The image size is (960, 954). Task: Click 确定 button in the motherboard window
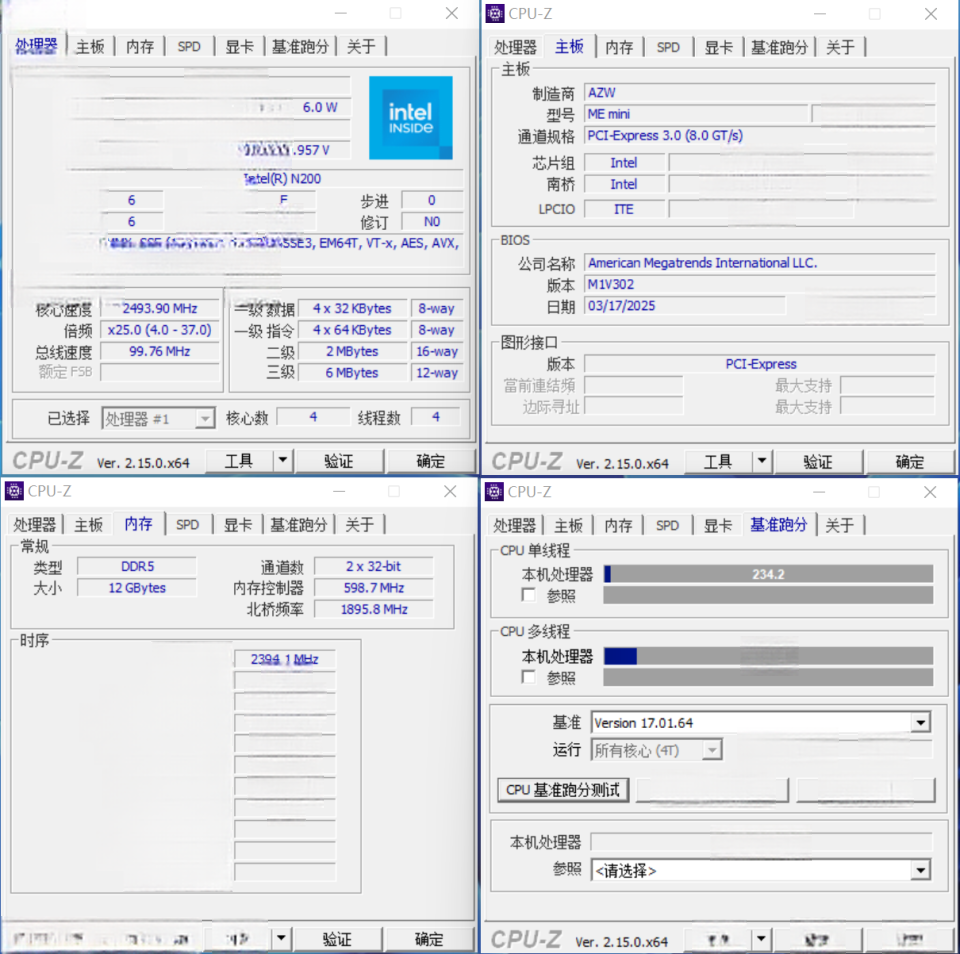pyautogui.click(x=910, y=461)
